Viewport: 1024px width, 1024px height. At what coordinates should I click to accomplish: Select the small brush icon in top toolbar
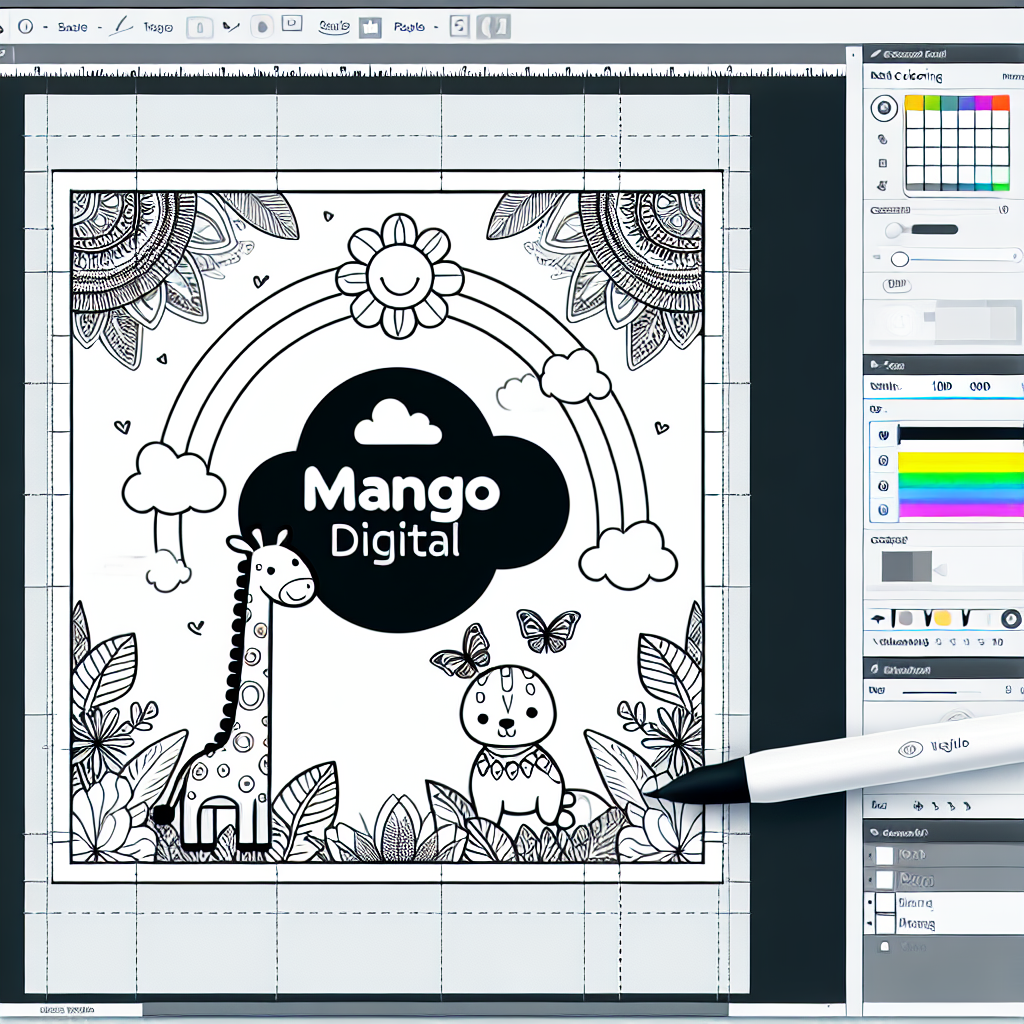pos(231,27)
